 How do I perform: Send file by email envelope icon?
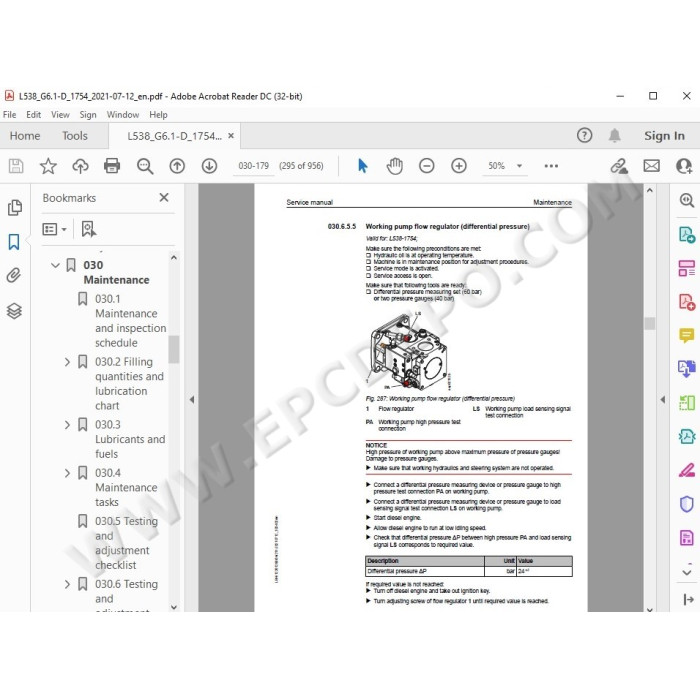(651, 166)
